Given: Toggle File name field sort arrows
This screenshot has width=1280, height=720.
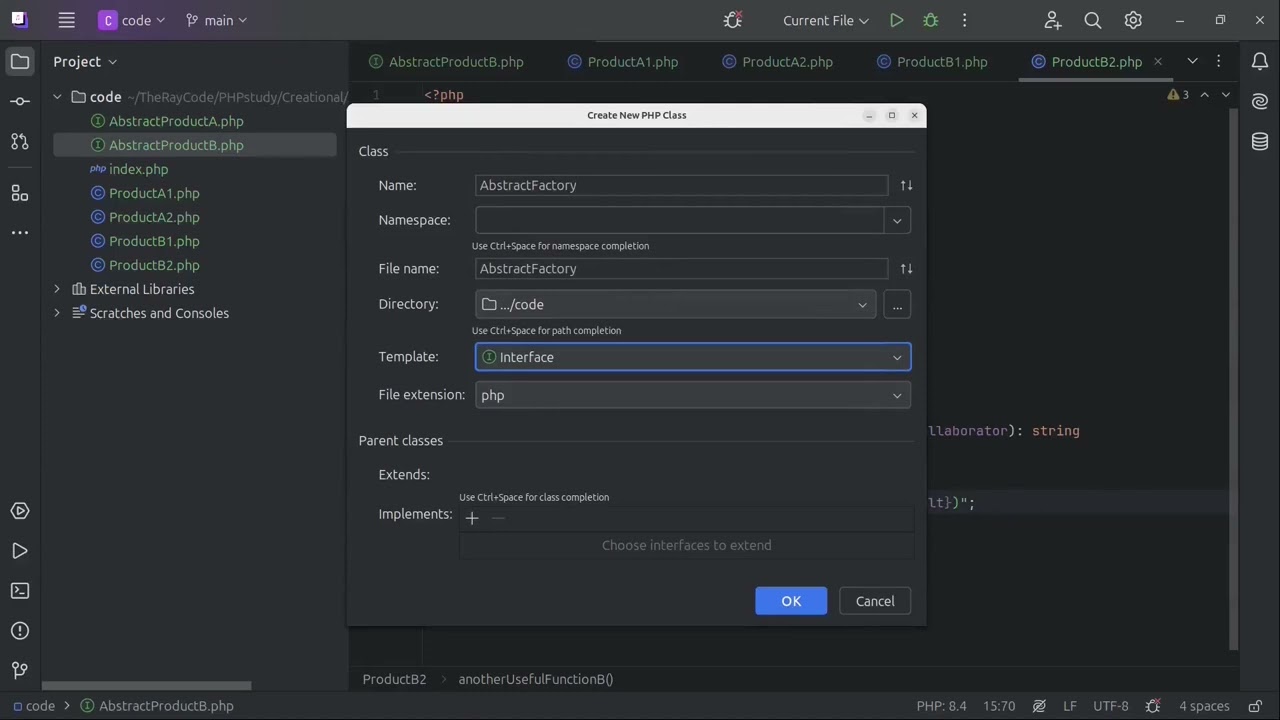Looking at the screenshot, I should 906,268.
